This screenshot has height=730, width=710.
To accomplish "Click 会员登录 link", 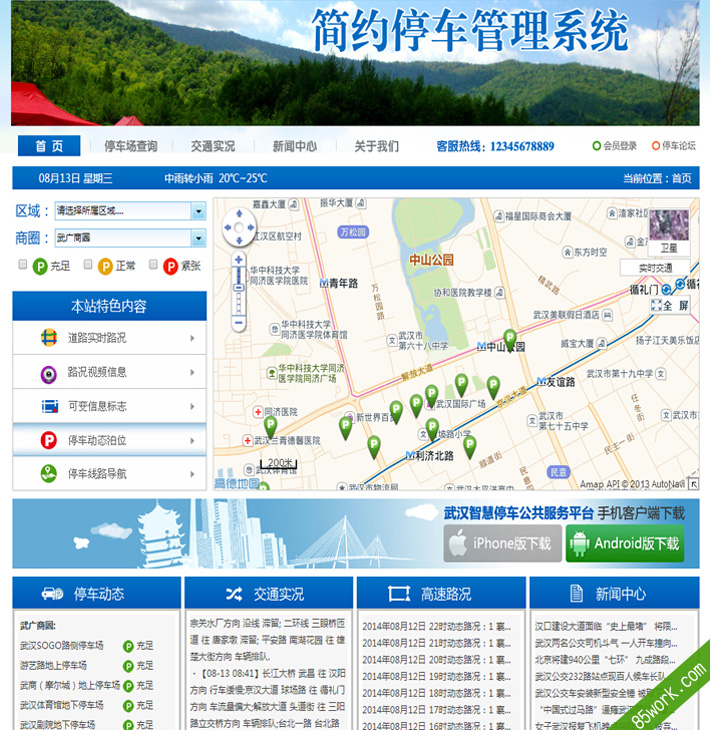I will pos(615,146).
